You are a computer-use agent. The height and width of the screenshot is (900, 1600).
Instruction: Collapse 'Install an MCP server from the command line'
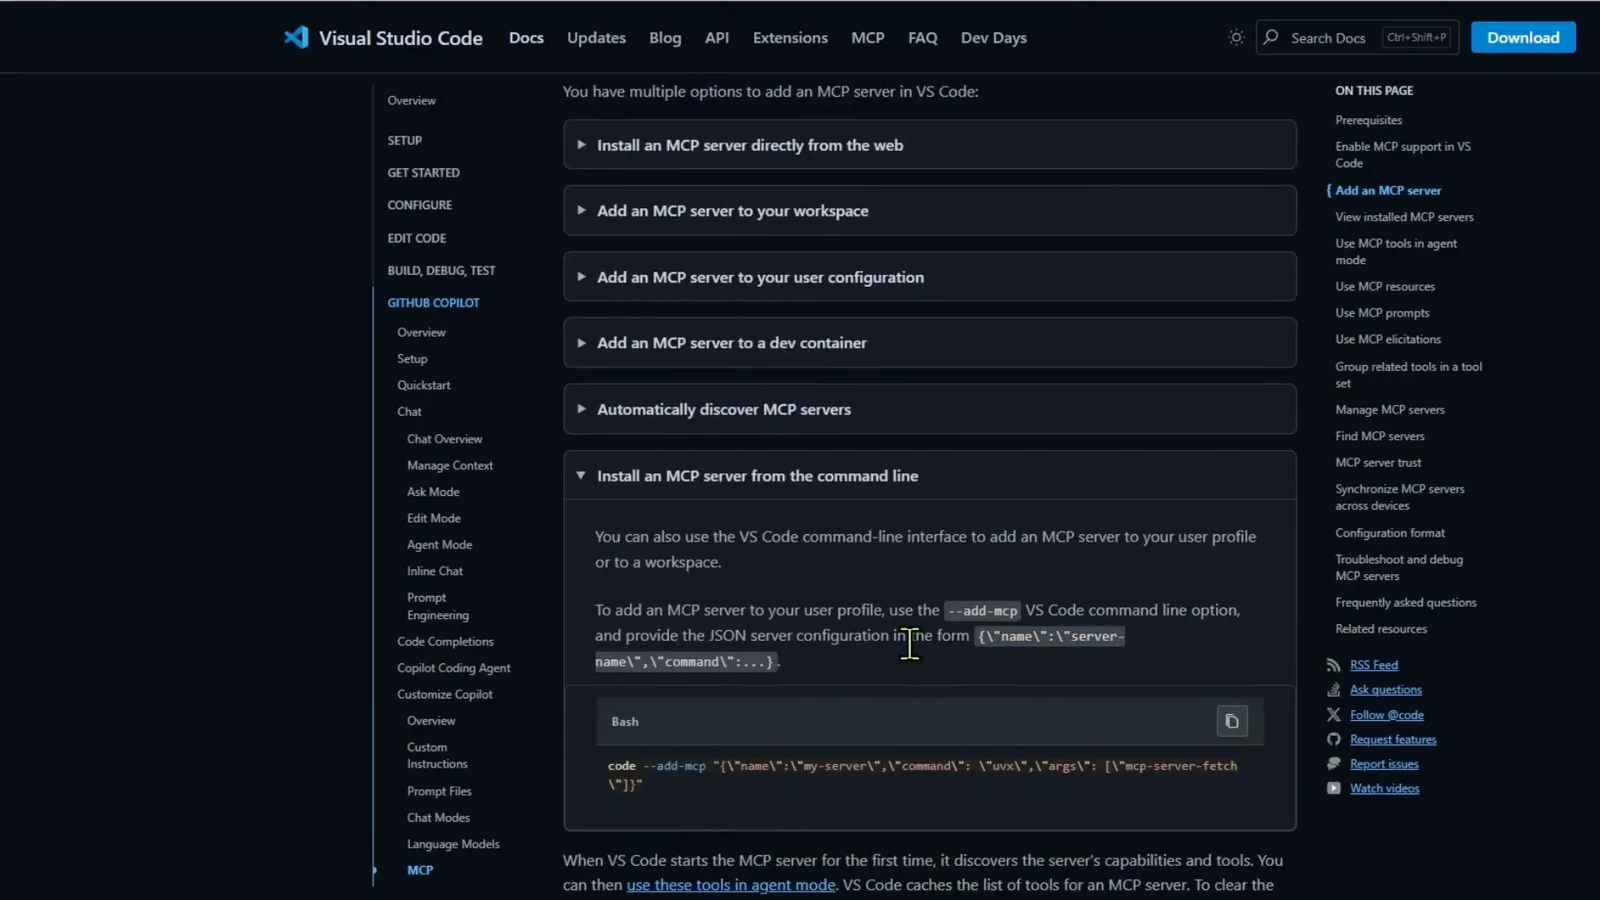point(930,476)
